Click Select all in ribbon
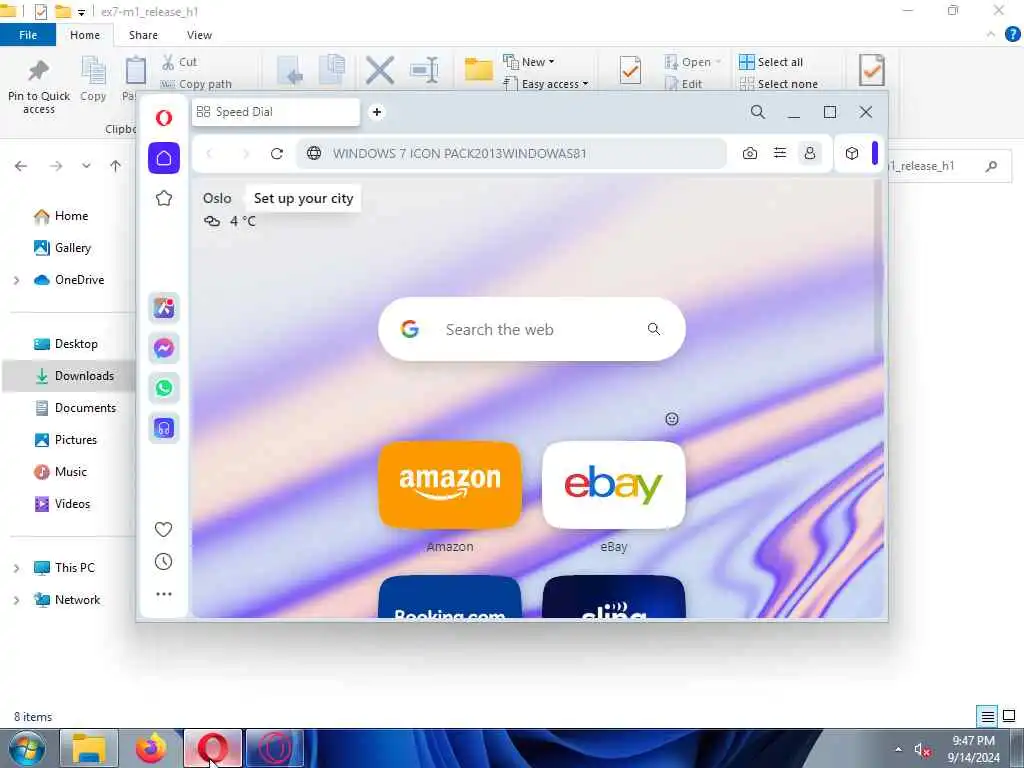Image resolution: width=1024 pixels, height=768 pixels. 771,62
